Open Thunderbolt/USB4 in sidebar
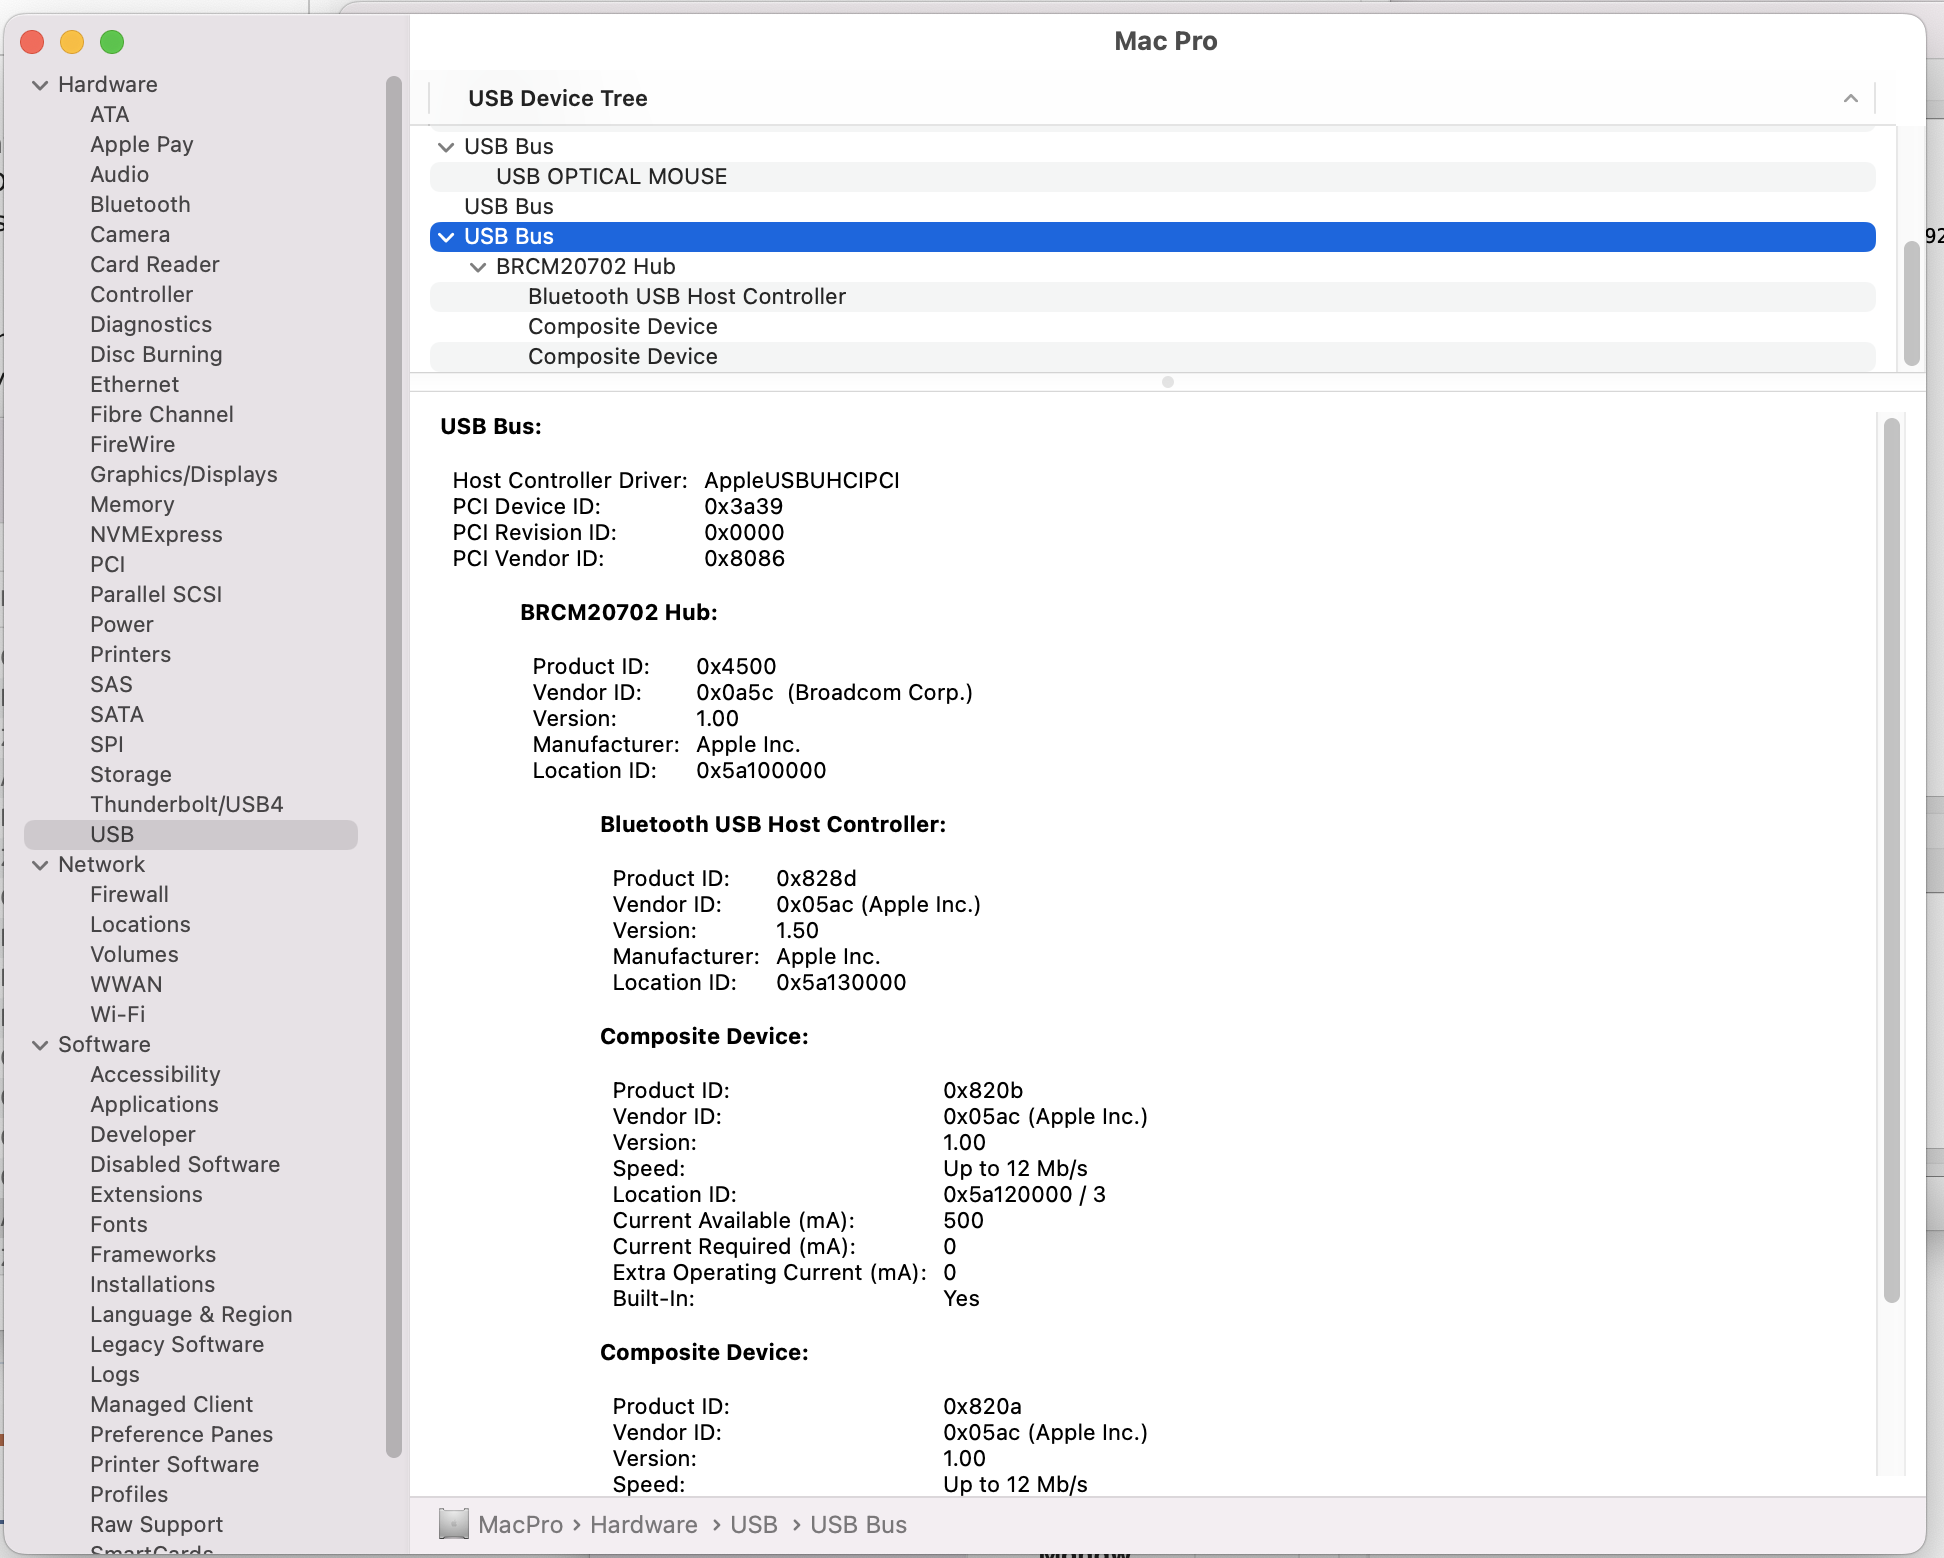 click(x=186, y=804)
